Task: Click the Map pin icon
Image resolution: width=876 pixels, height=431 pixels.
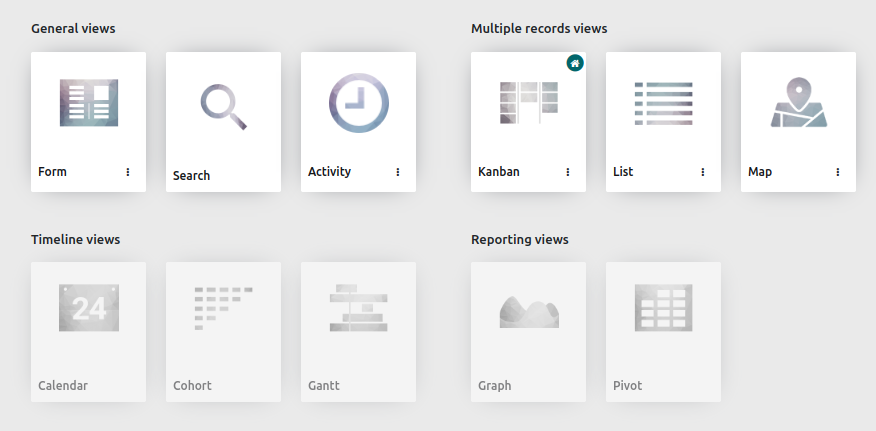Action: click(799, 102)
